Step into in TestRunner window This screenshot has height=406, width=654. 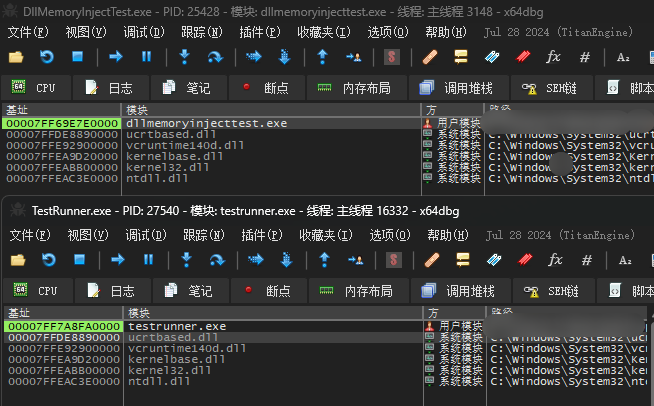click(186, 260)
